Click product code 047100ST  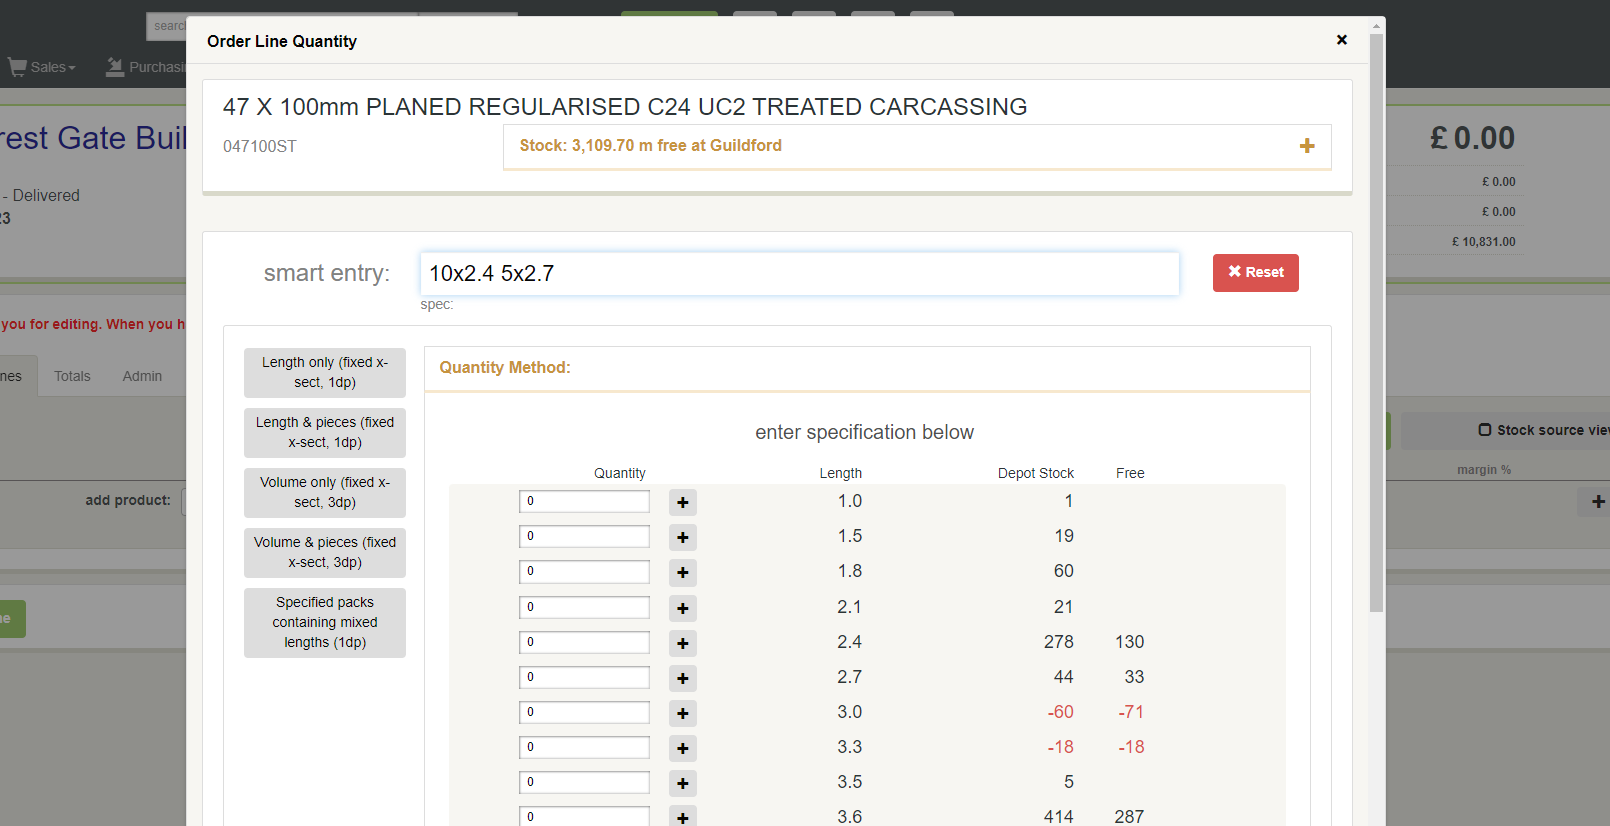coord(260,147)
